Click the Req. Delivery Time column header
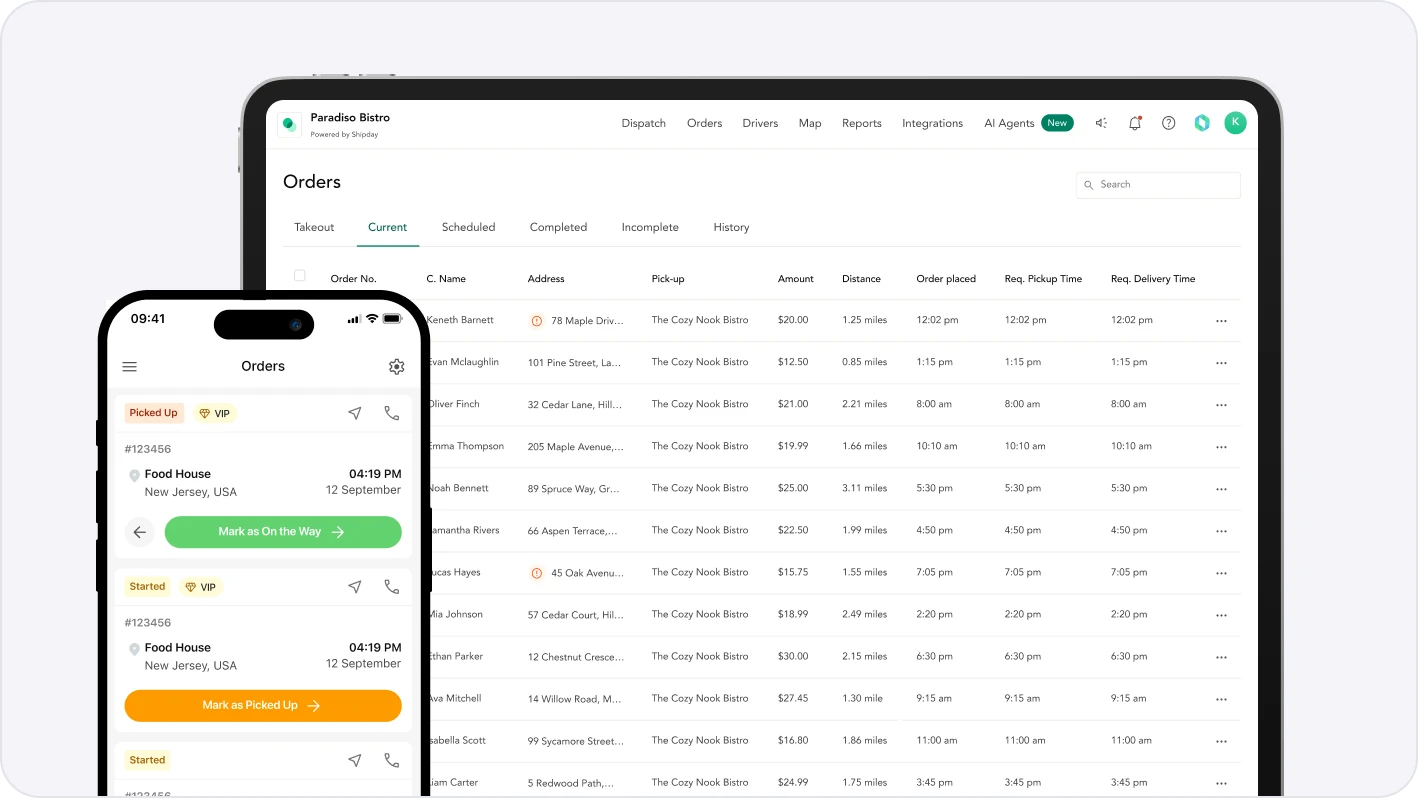The height and width of the screenshot is (798, 1418). 1153,279
